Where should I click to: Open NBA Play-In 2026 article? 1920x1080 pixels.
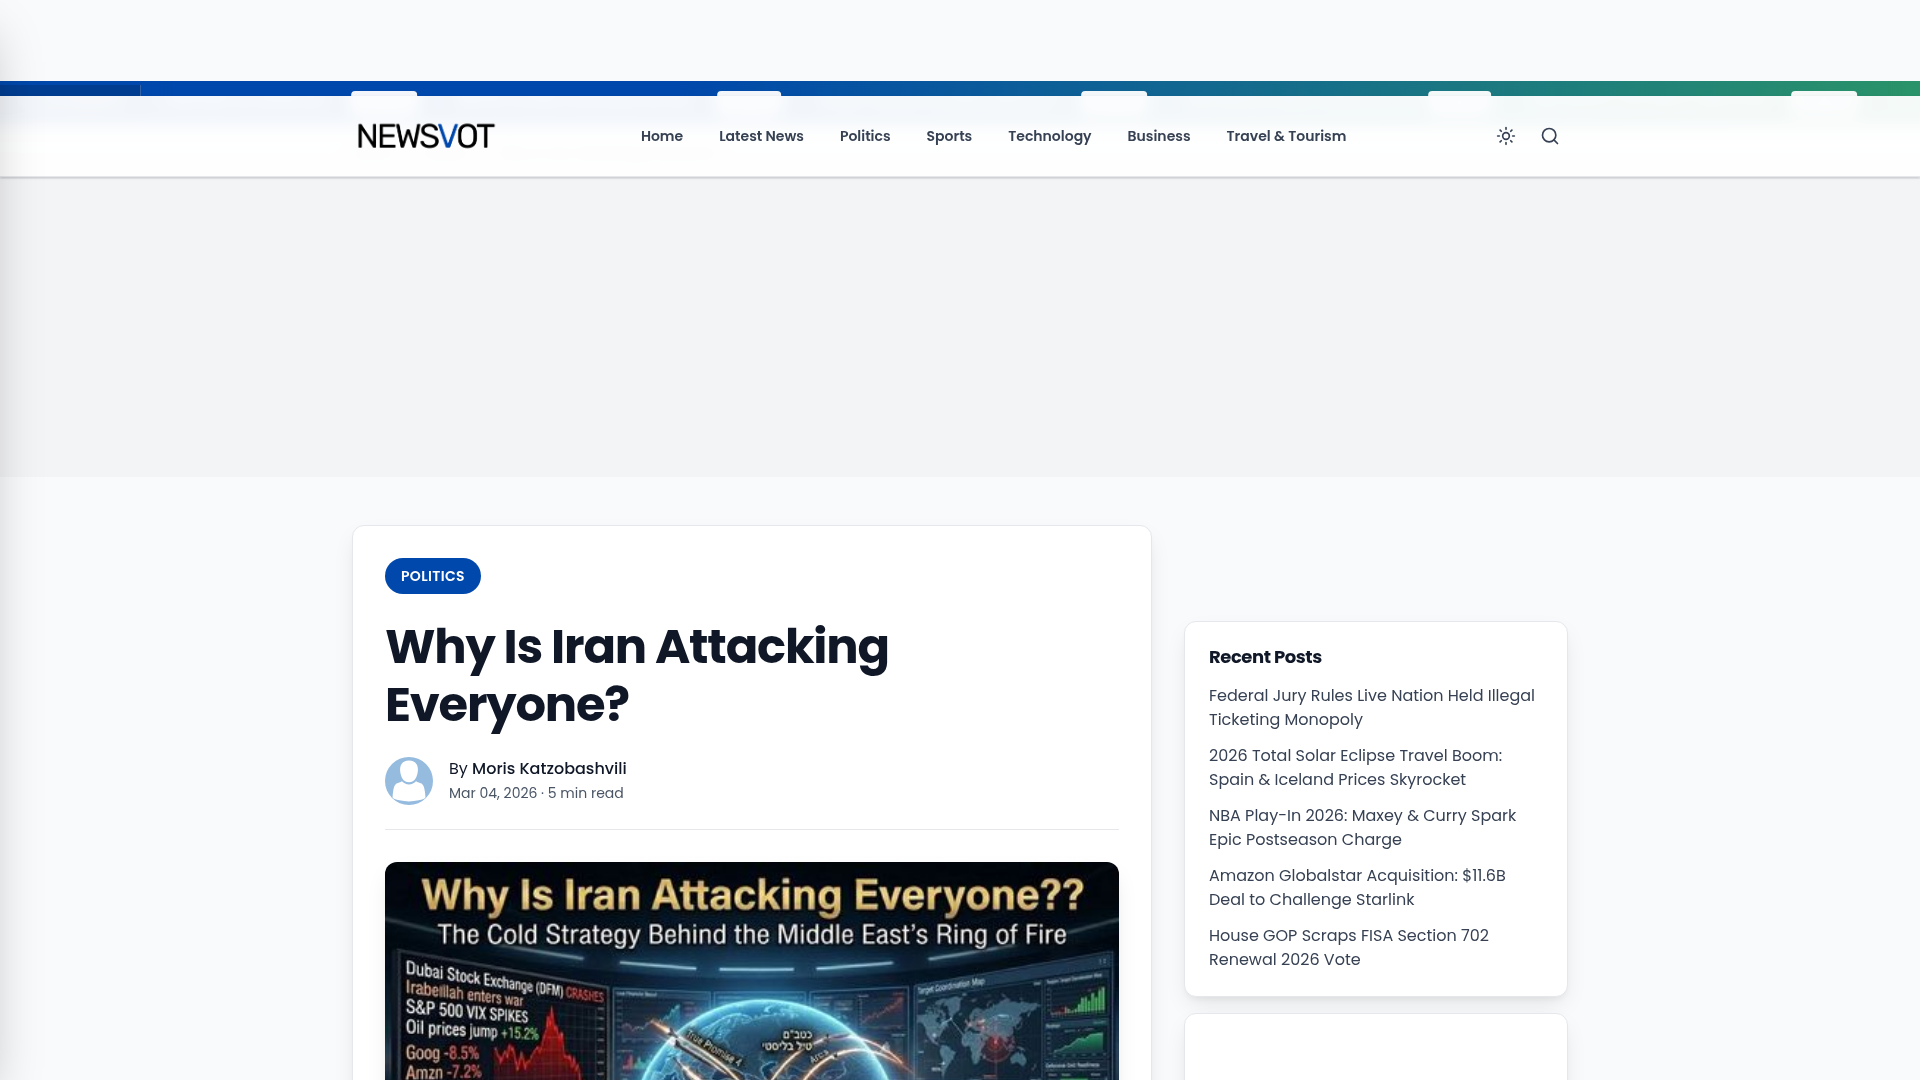(1362, 827)
